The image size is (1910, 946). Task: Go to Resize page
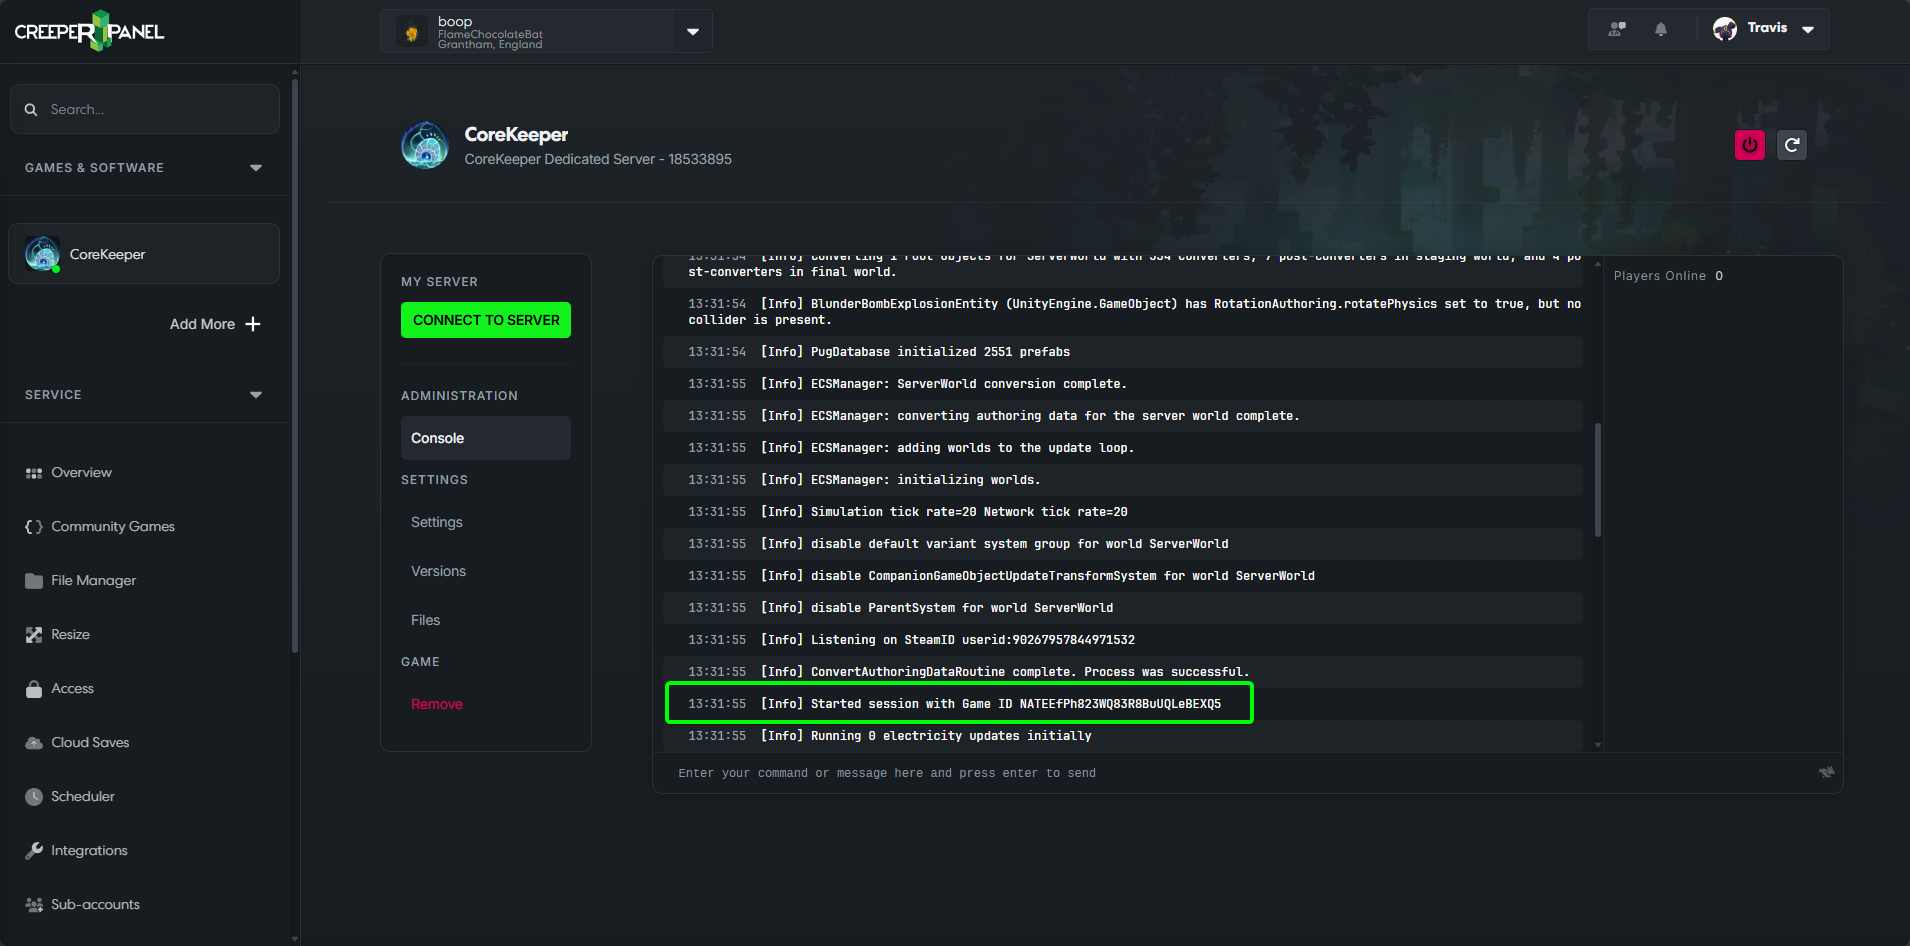coord(70,635)
